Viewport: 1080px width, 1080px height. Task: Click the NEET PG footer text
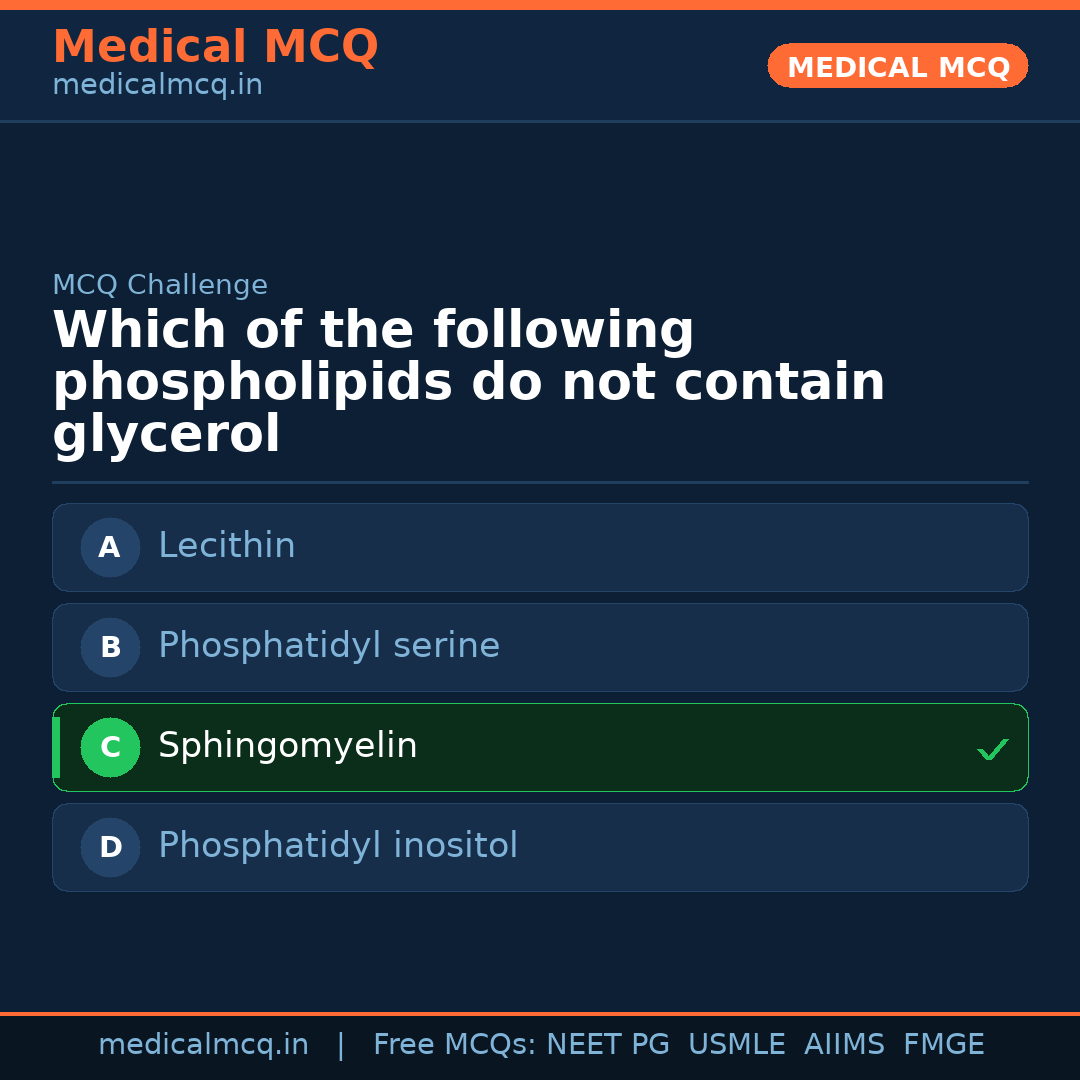coord(608,1045)
